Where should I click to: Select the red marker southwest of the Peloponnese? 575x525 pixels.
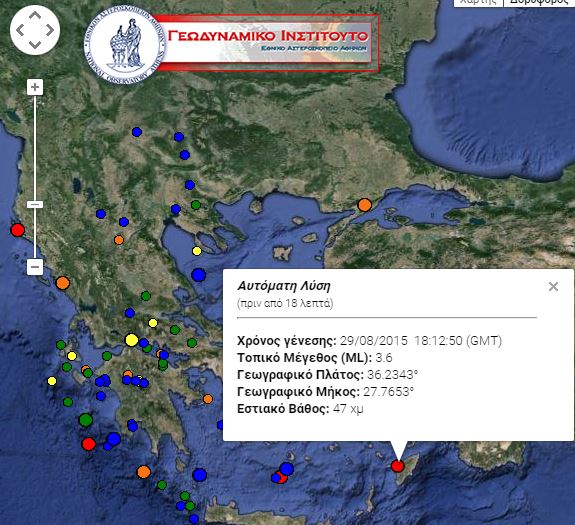tap(88, 444)
